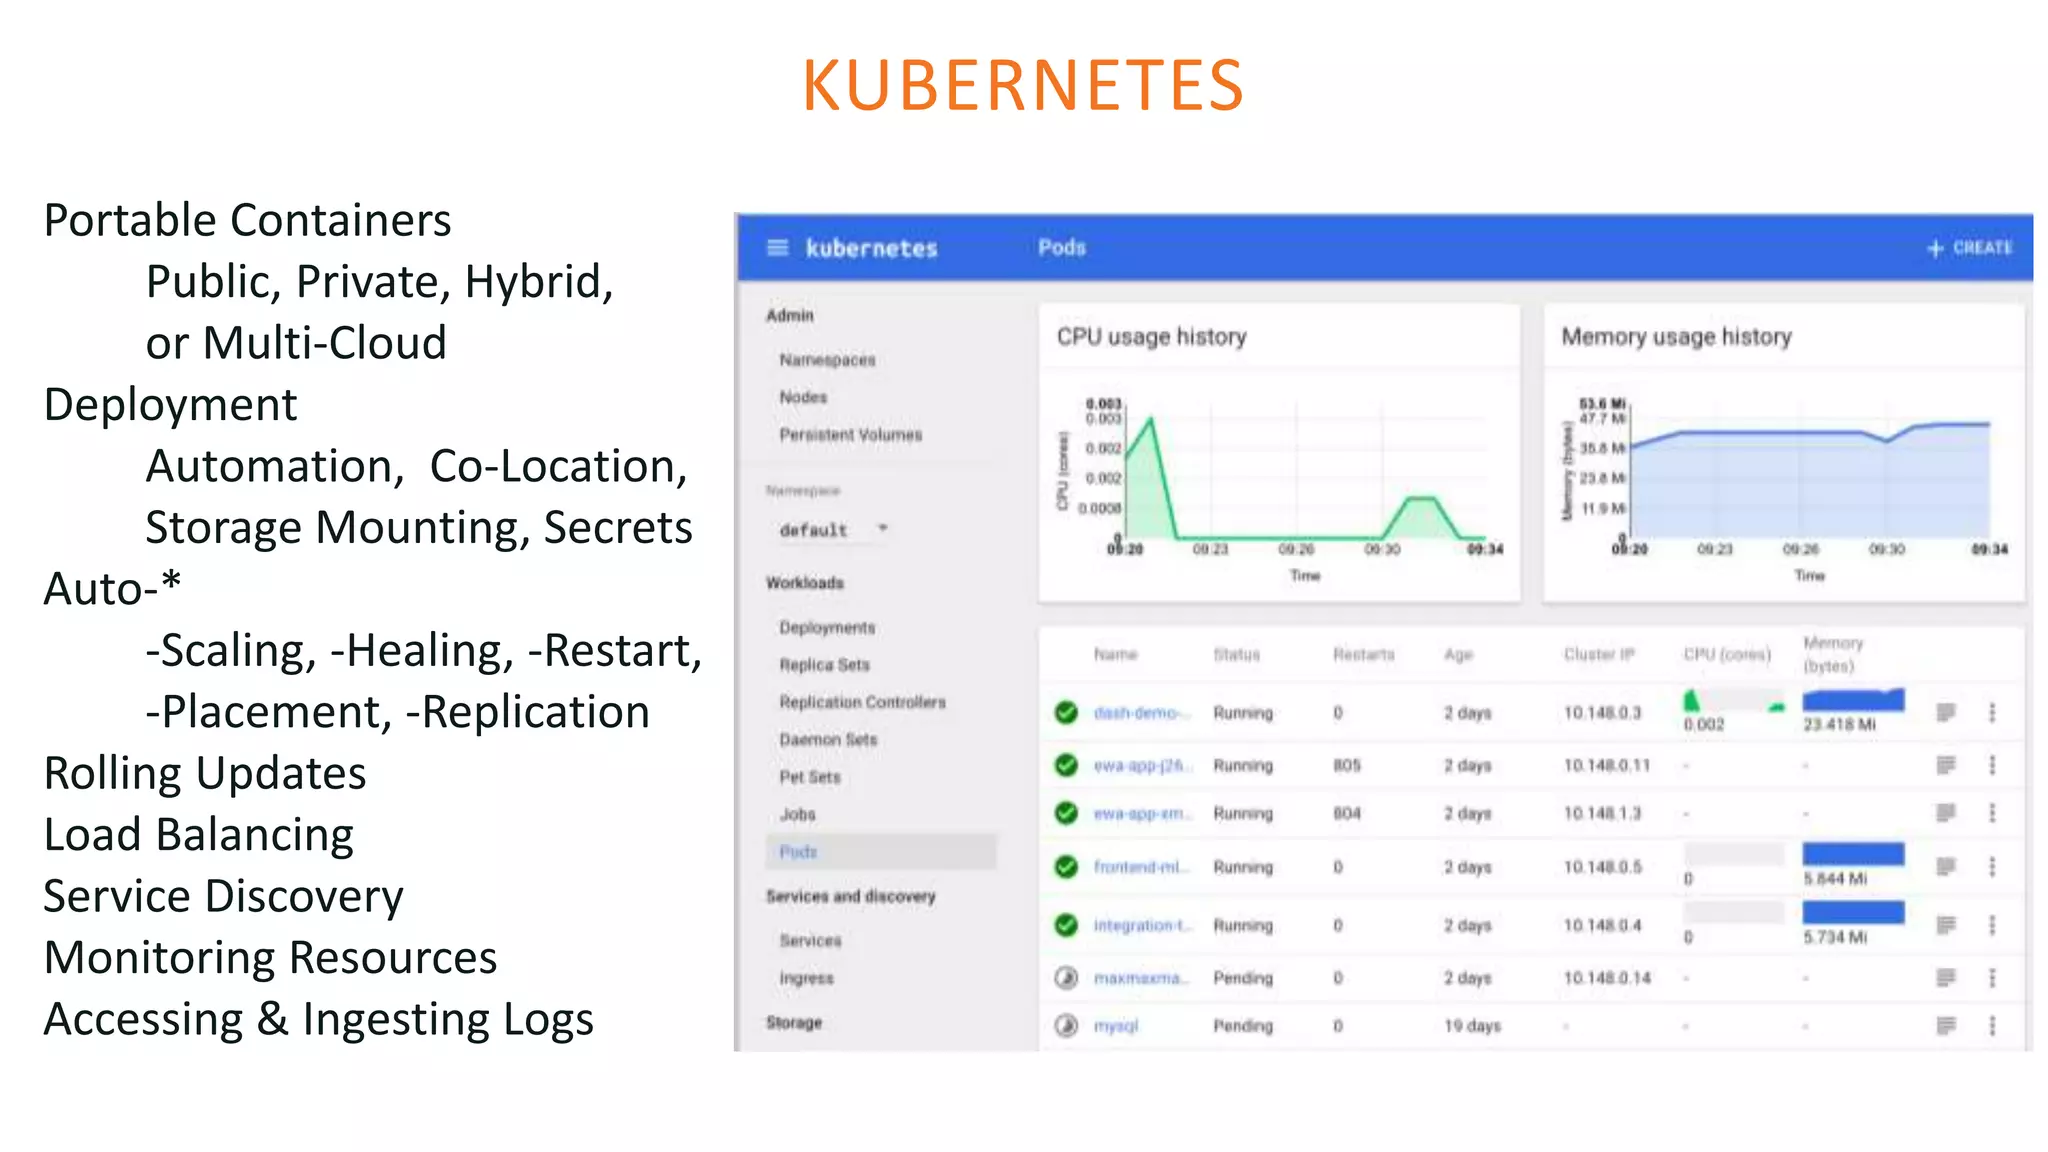2048x1152 pixels.
Task: Open the dash-demo pod link
Action: 1141,713
